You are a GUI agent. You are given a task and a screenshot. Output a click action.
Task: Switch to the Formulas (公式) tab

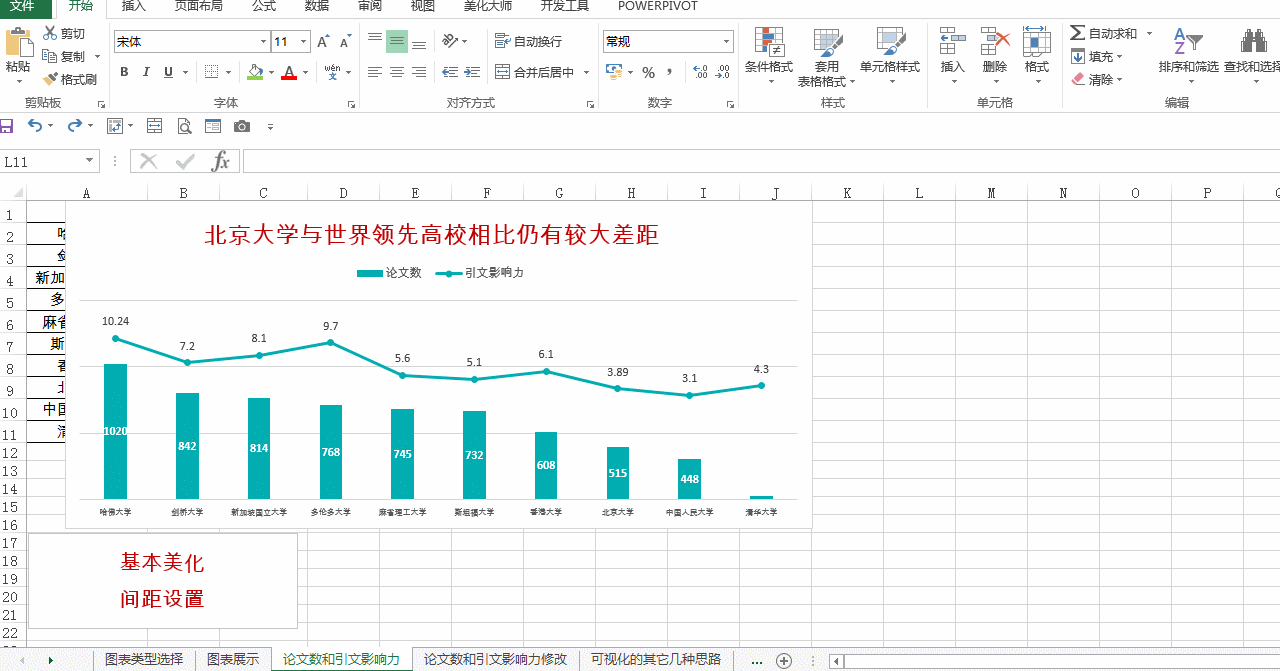click(264, 6)
